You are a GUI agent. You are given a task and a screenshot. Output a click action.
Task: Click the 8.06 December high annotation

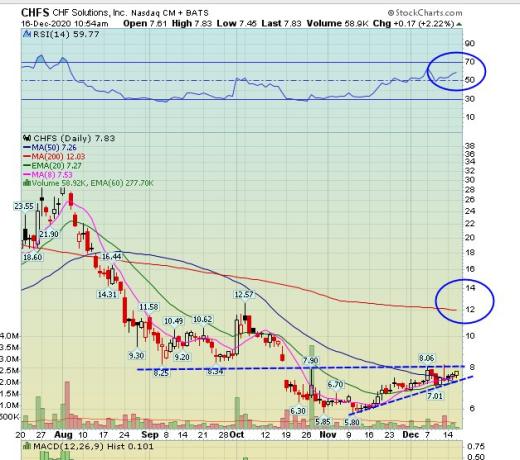(426, 358)
